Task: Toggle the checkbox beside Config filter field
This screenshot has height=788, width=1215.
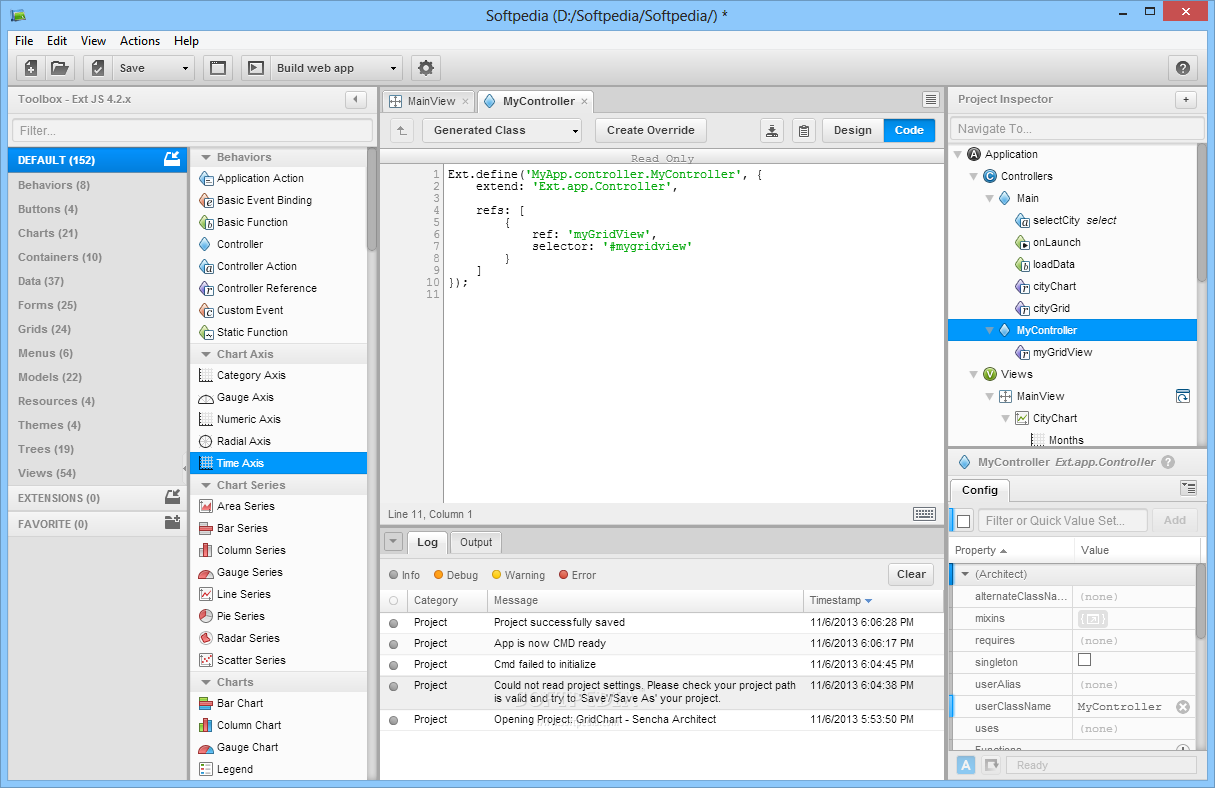Action: click(964, 520)
